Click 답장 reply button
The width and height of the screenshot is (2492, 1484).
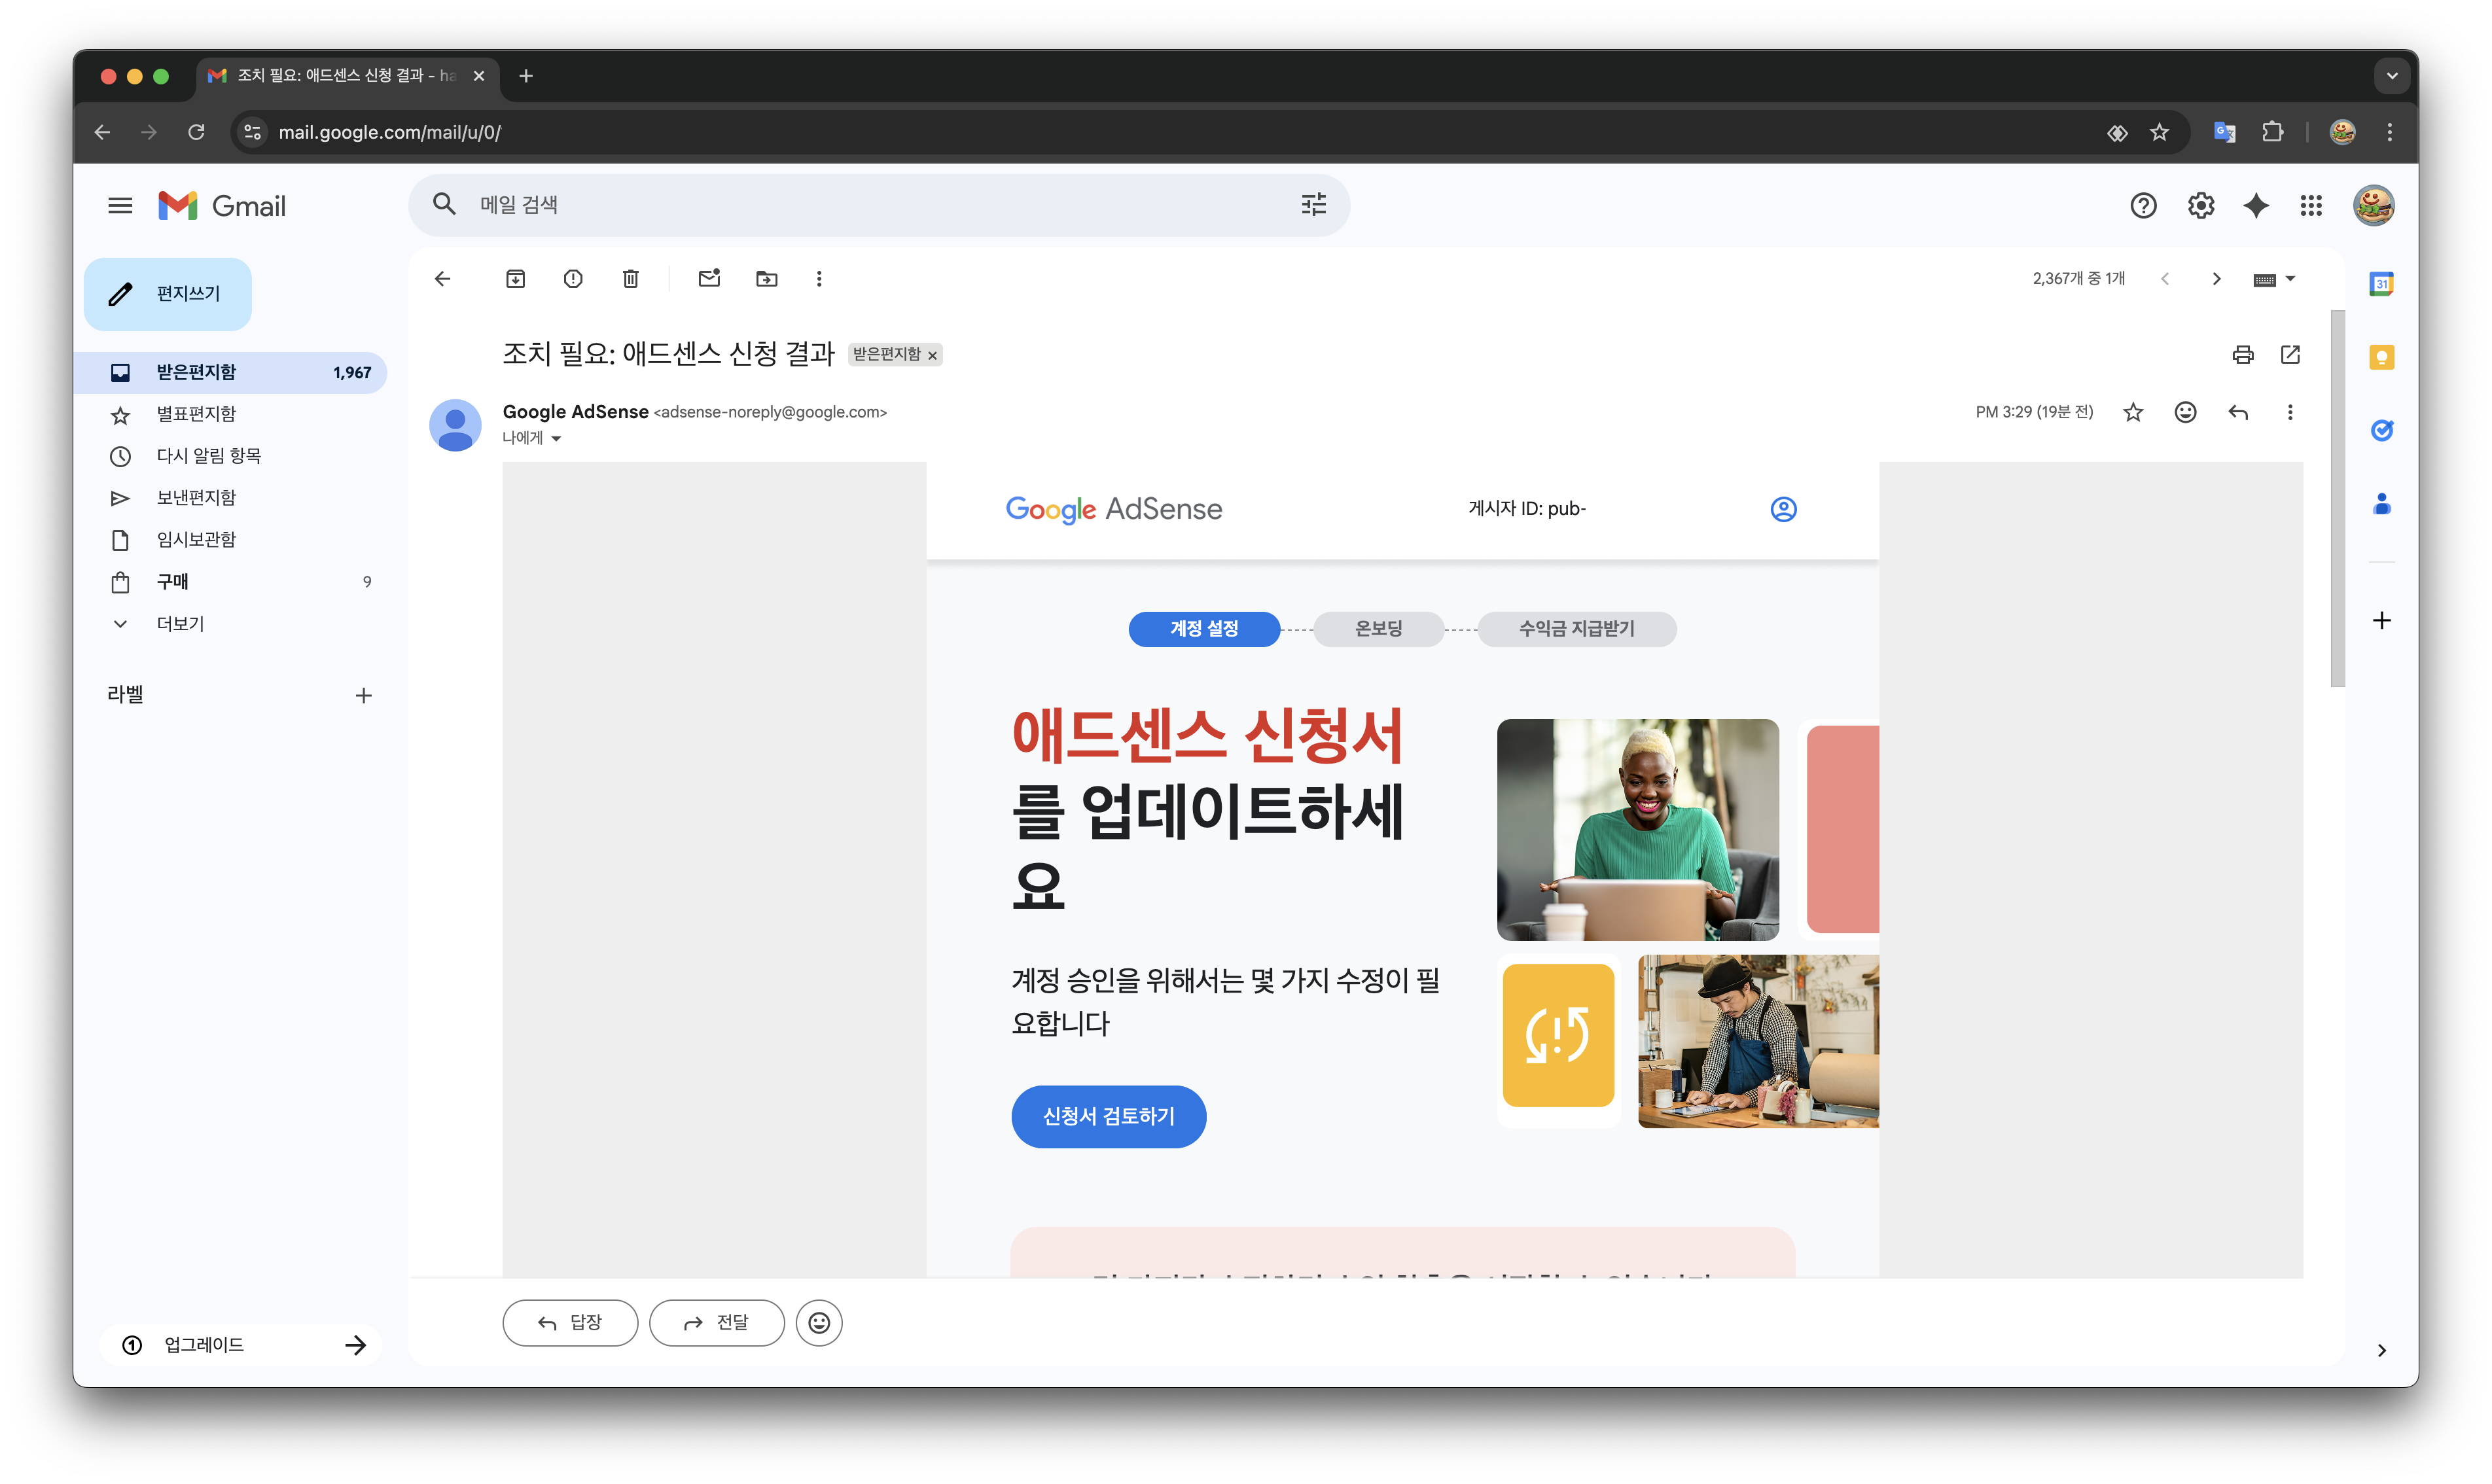570,1323
